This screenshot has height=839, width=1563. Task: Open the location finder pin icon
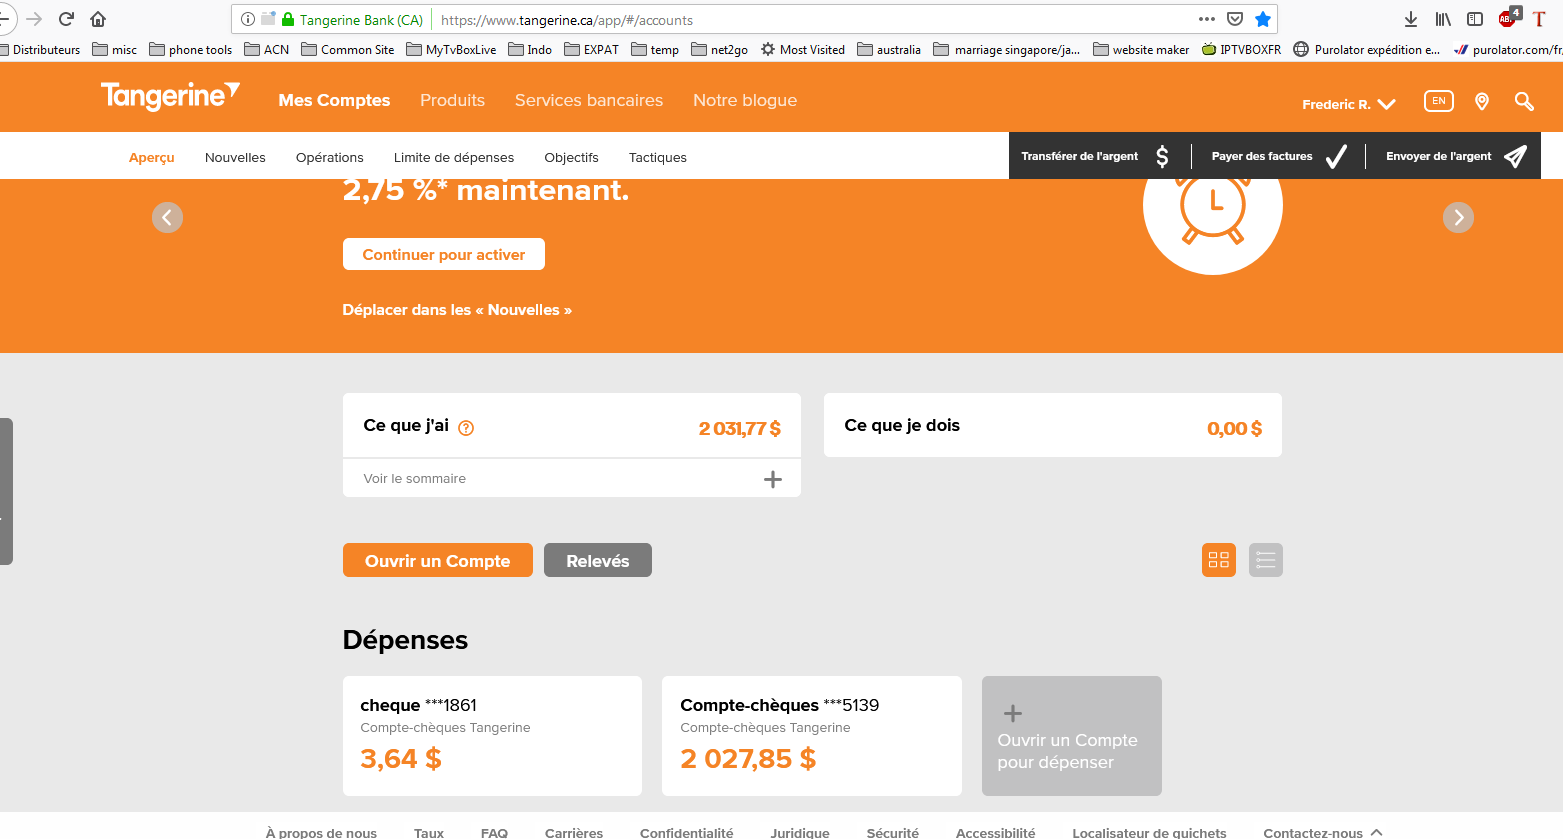(1482, 101)
